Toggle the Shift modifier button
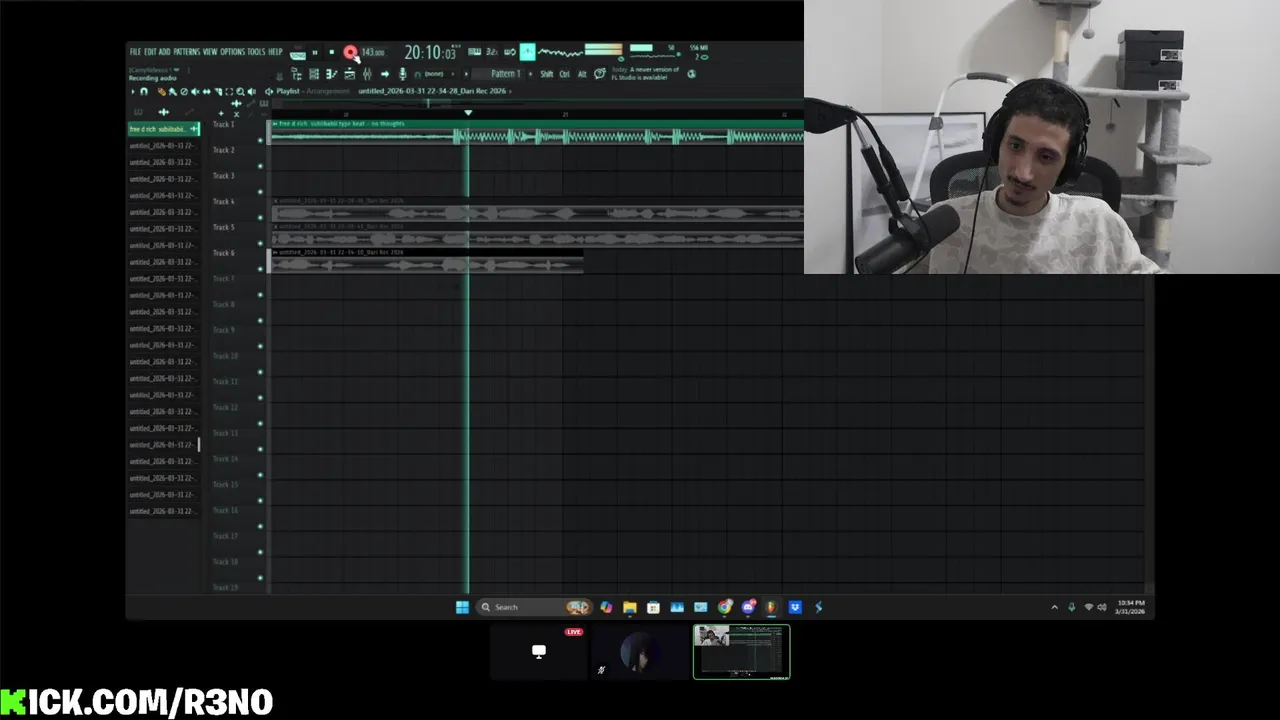 point(547,74)
